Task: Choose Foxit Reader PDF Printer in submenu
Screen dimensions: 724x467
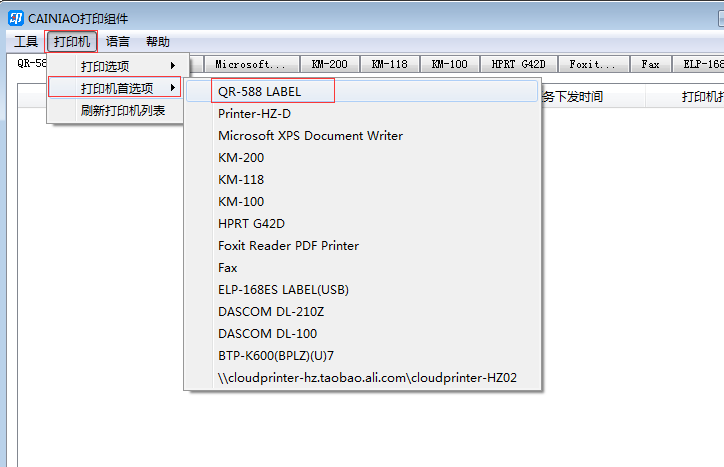Action: click(288, 245)
